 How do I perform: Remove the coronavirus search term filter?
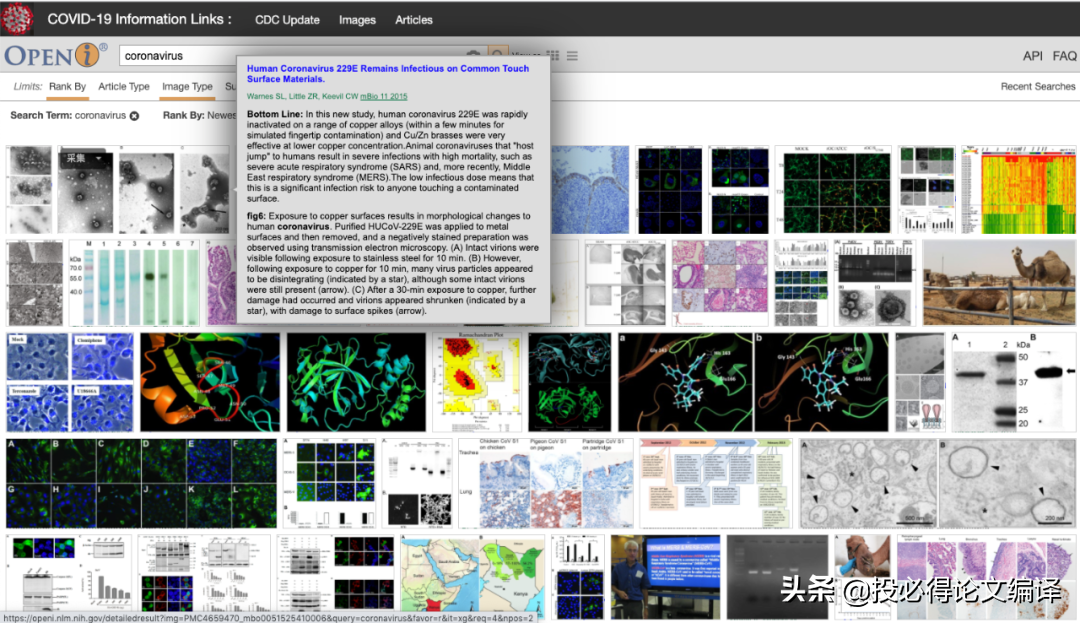pos(134,116)
